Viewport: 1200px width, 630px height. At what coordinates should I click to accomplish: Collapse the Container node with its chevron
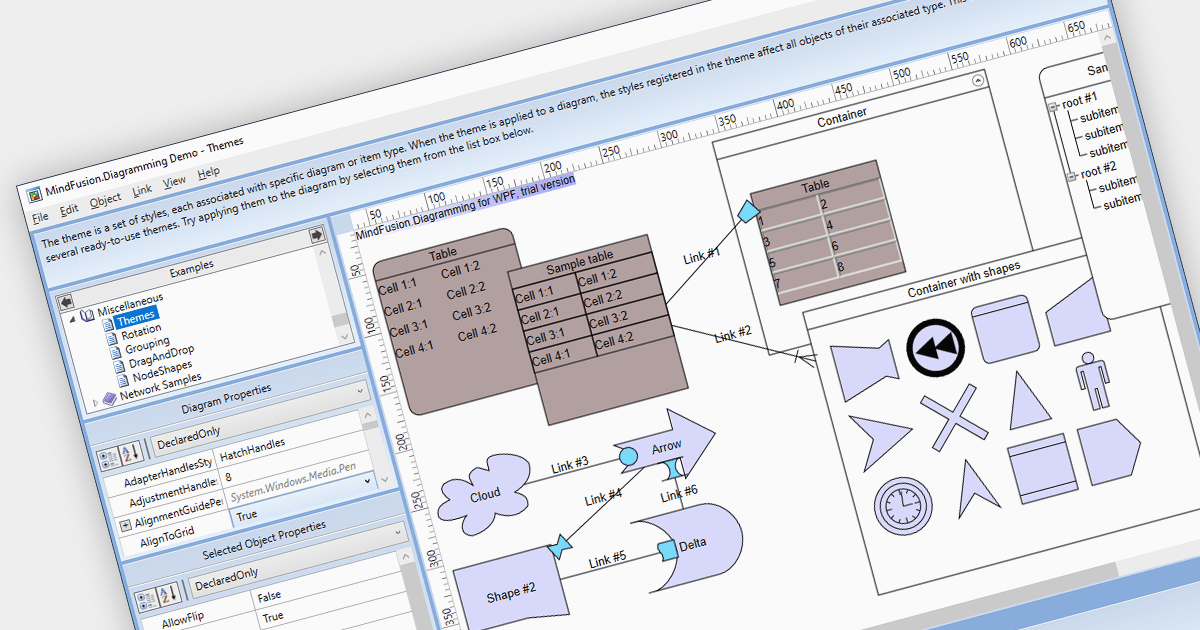(978, 79)
